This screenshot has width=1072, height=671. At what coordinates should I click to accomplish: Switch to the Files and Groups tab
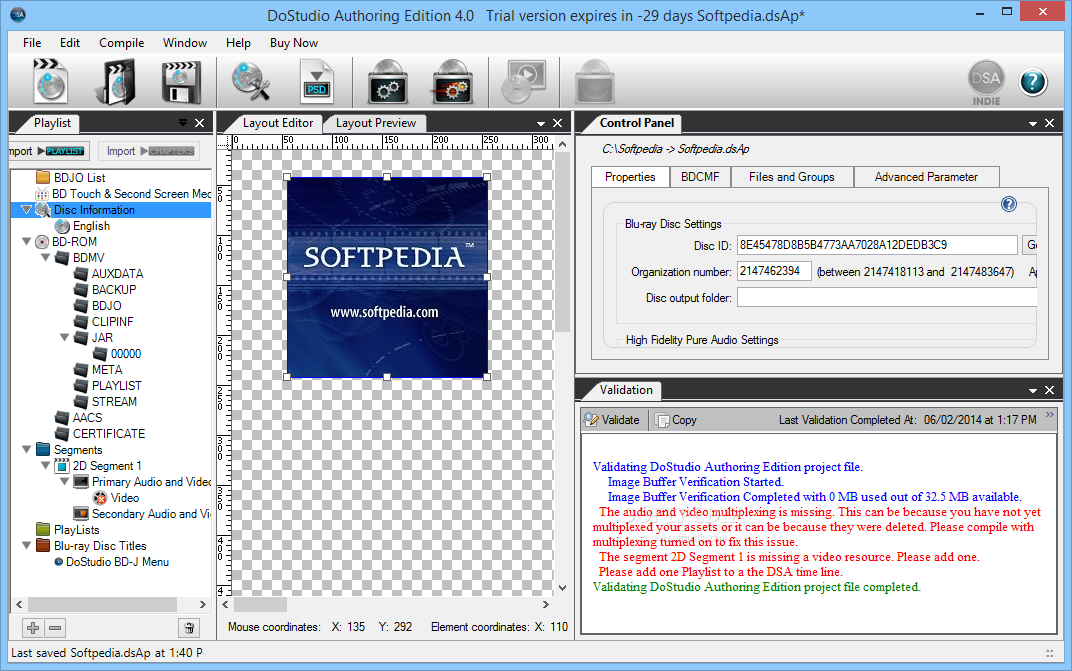[x=792, y=177]
